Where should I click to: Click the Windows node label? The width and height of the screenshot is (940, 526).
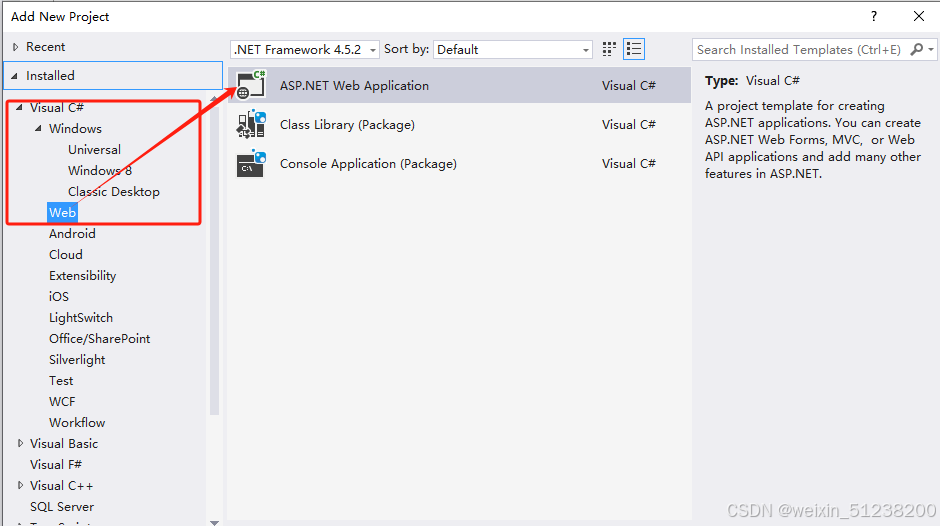point(76,128)
